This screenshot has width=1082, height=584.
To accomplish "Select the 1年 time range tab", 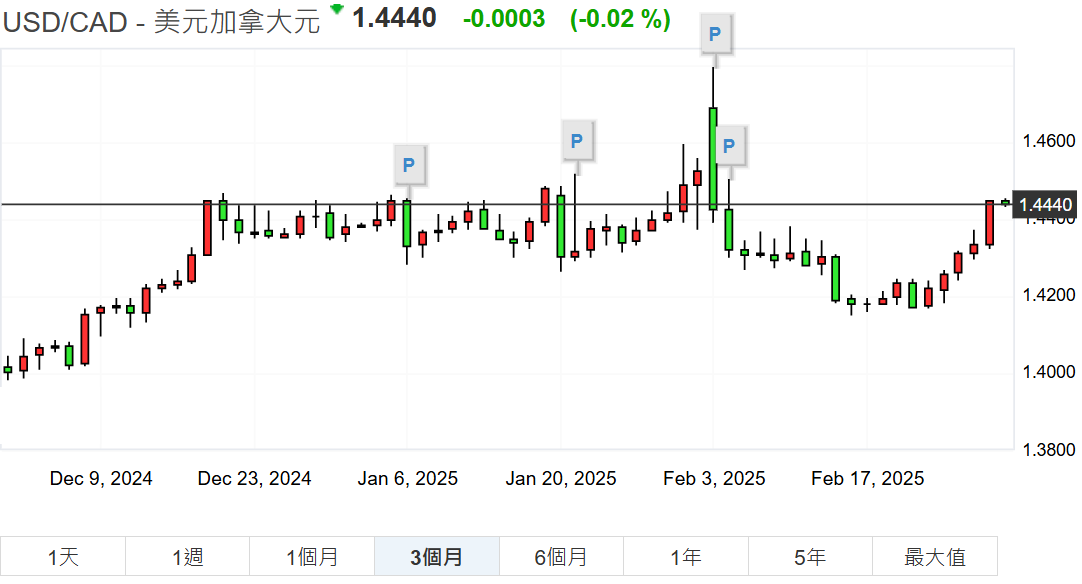I will tap(686, 556).
